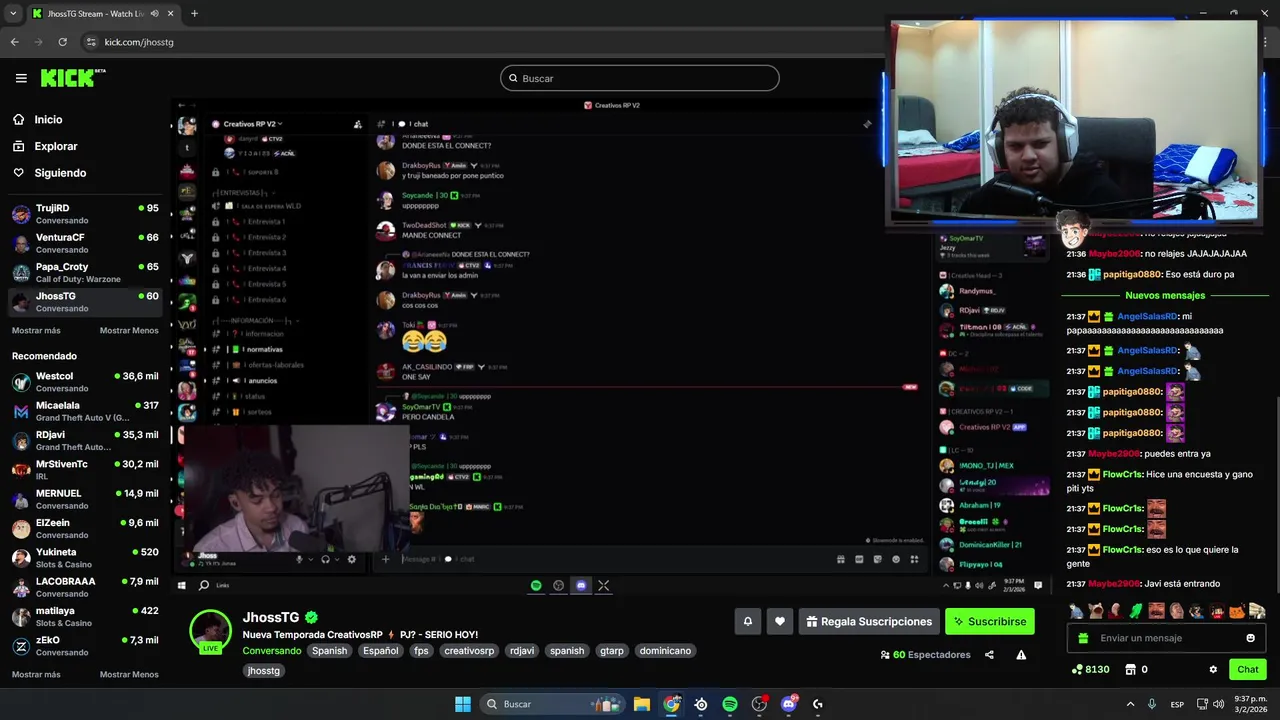Open the zEkO recommended channel
The width and height of the screenshot is (1280, 720).
[85, 645]
